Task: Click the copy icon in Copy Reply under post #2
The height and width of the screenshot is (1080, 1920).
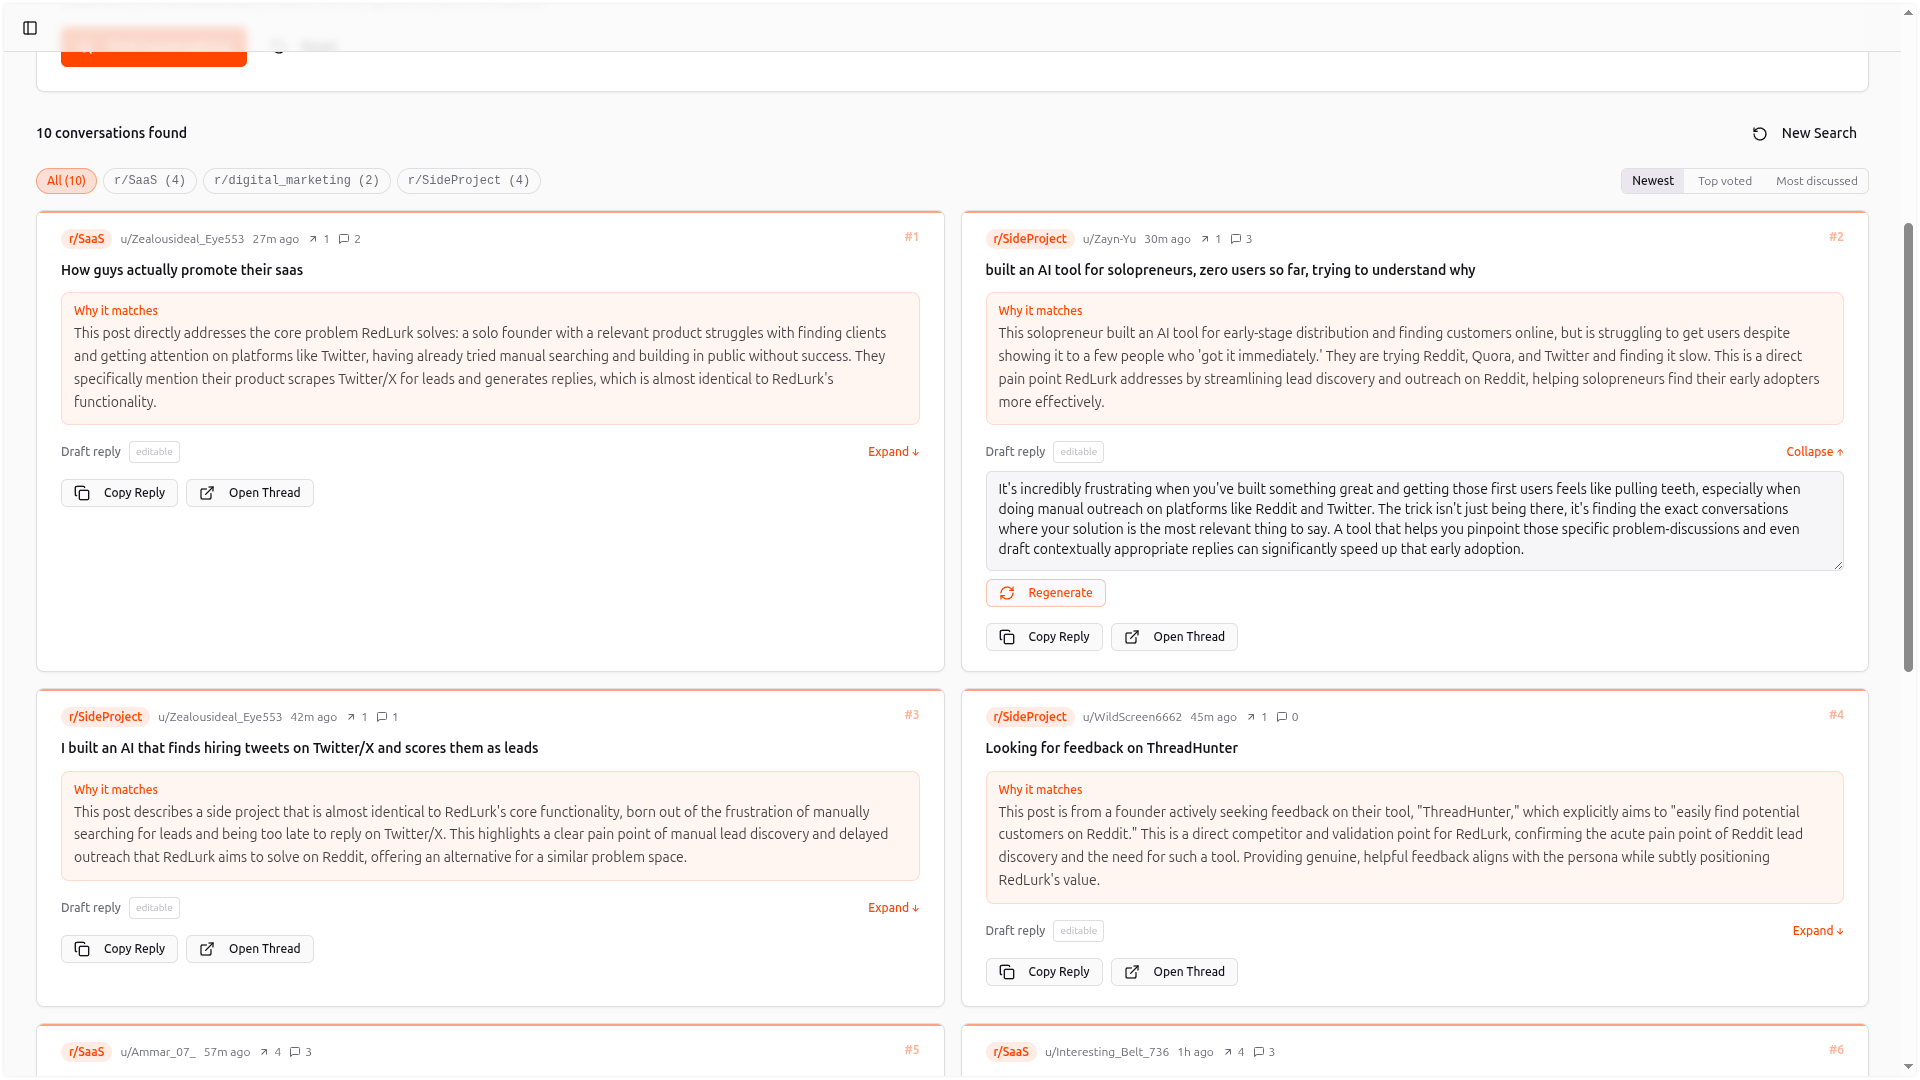Action: (x=1008, y=637)
